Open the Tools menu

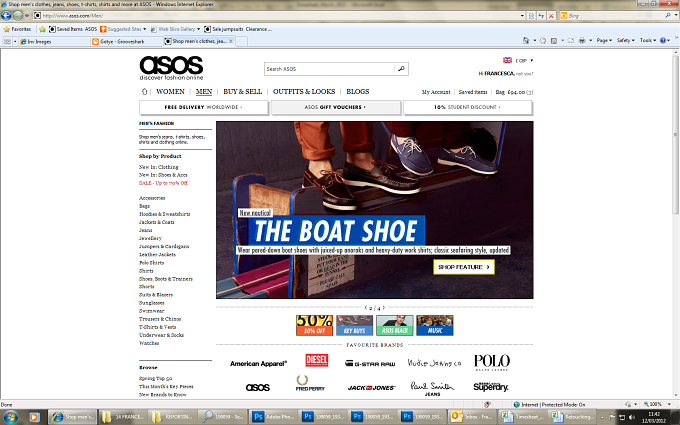click(x=648, y=40)
